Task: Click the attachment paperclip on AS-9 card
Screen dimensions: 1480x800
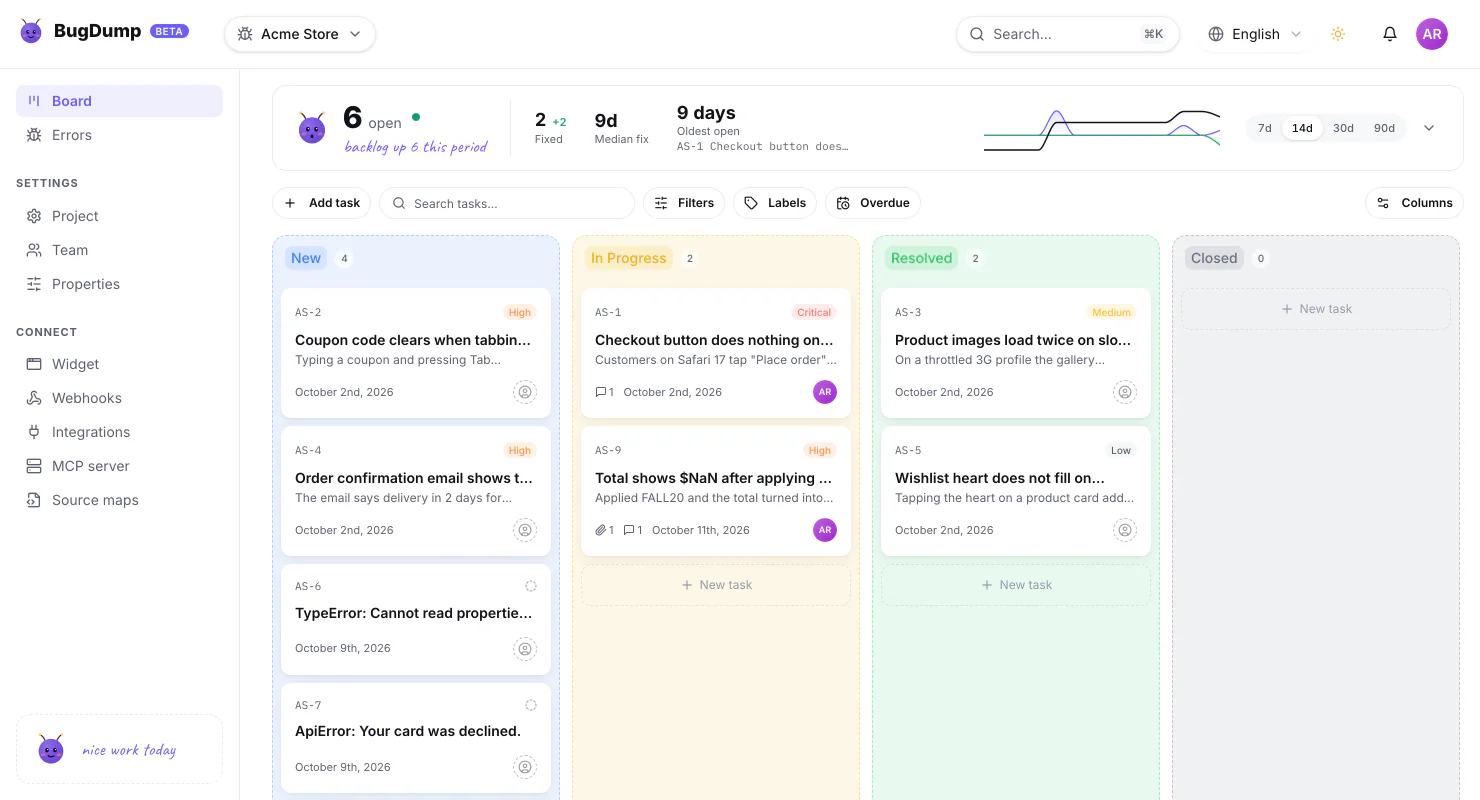Action: pyautogui.click(x=600, y=530)
